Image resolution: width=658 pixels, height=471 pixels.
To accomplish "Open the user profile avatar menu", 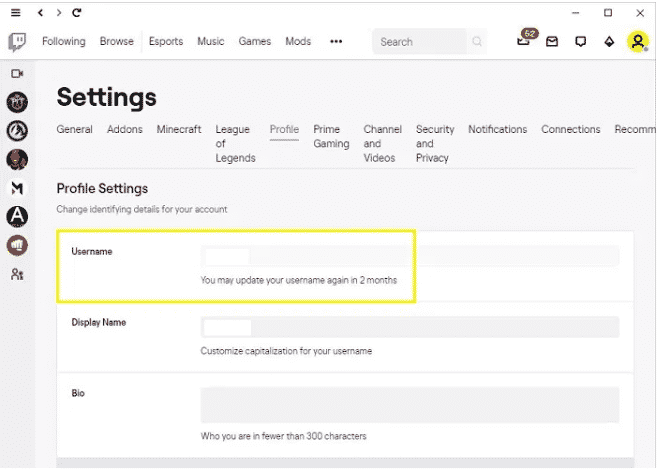I will point(638,42).
